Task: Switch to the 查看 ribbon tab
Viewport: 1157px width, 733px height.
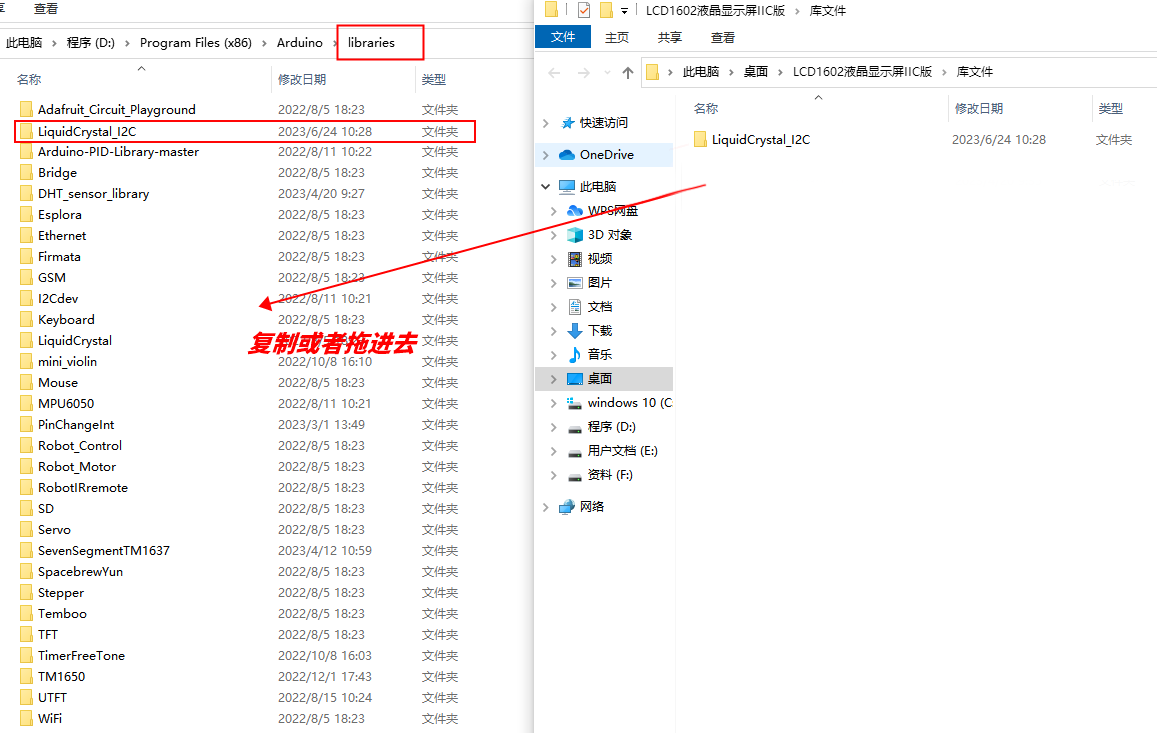Action: tap(722, 36)
